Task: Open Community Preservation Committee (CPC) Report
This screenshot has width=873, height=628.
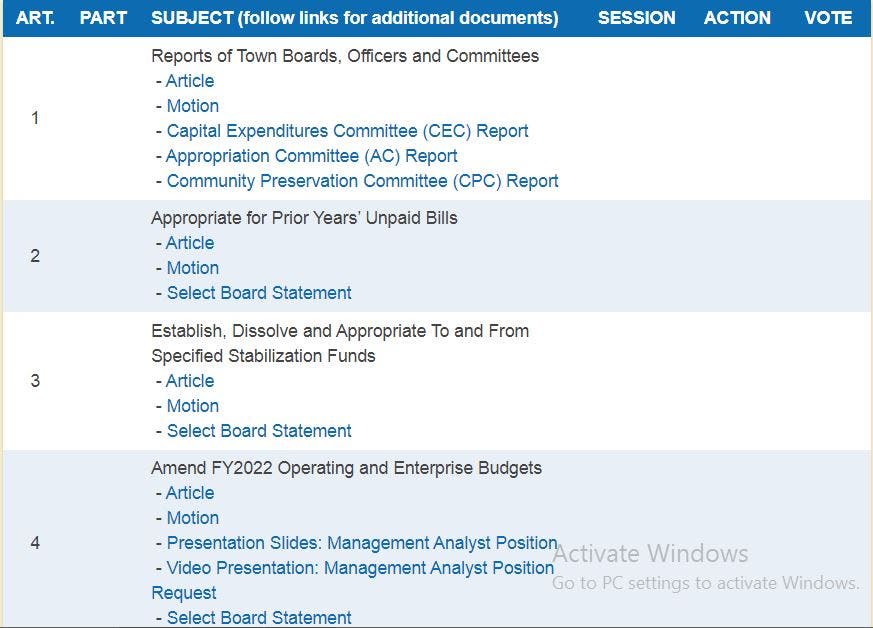Action: 362,181
